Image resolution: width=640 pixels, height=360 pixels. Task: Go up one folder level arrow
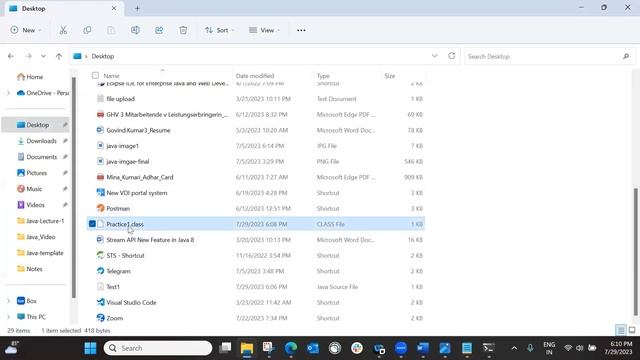(59, 56)
